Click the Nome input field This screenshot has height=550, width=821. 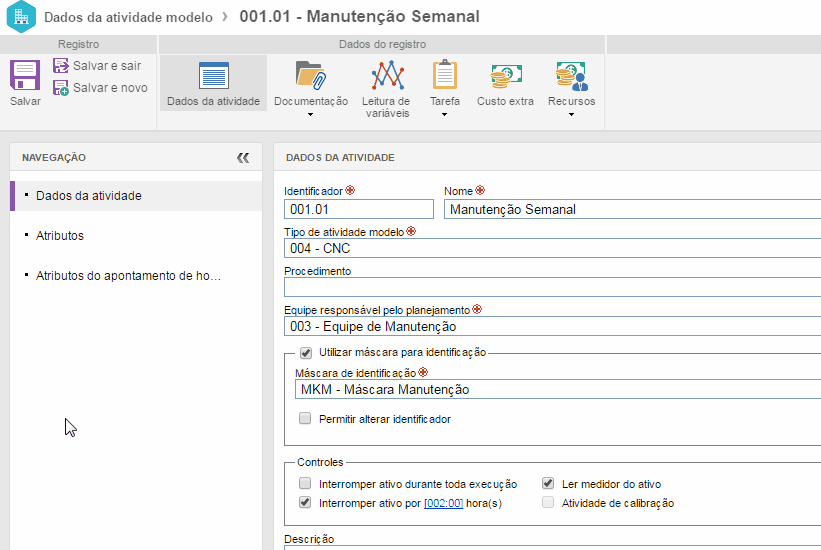[x=630, y=209]
